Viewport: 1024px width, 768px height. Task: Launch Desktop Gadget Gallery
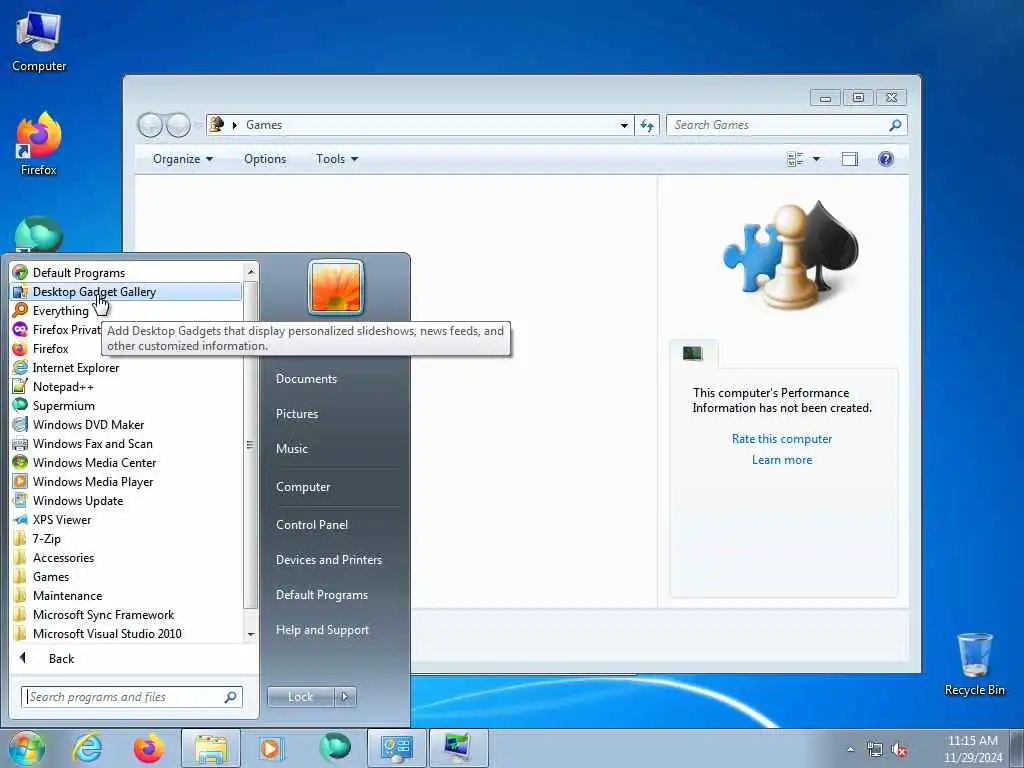126,291
